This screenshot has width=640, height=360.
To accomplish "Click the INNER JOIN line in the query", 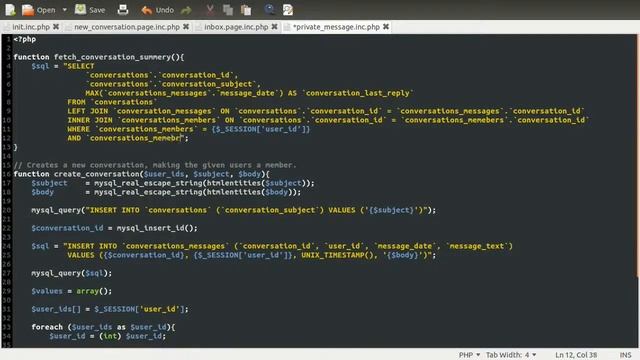I will point(328,120).
